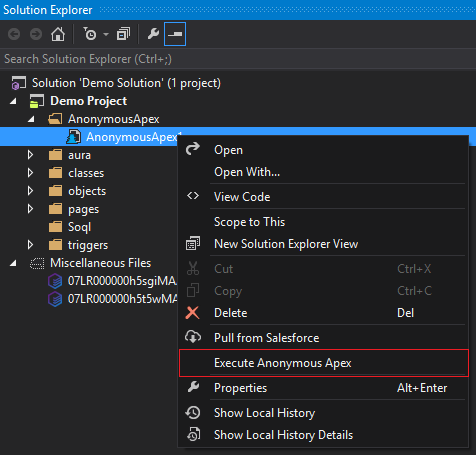Select Pull from Salesforce
Image resolution: width=476 pixels, height=455 pixels.
pos(323,338)
